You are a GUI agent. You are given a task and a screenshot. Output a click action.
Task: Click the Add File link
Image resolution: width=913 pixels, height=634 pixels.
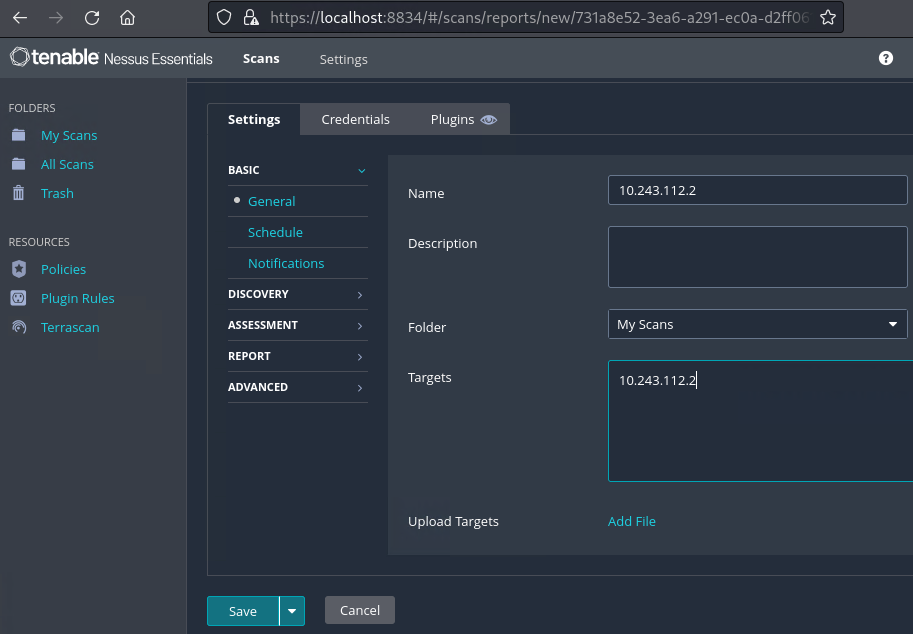(631, 521)
